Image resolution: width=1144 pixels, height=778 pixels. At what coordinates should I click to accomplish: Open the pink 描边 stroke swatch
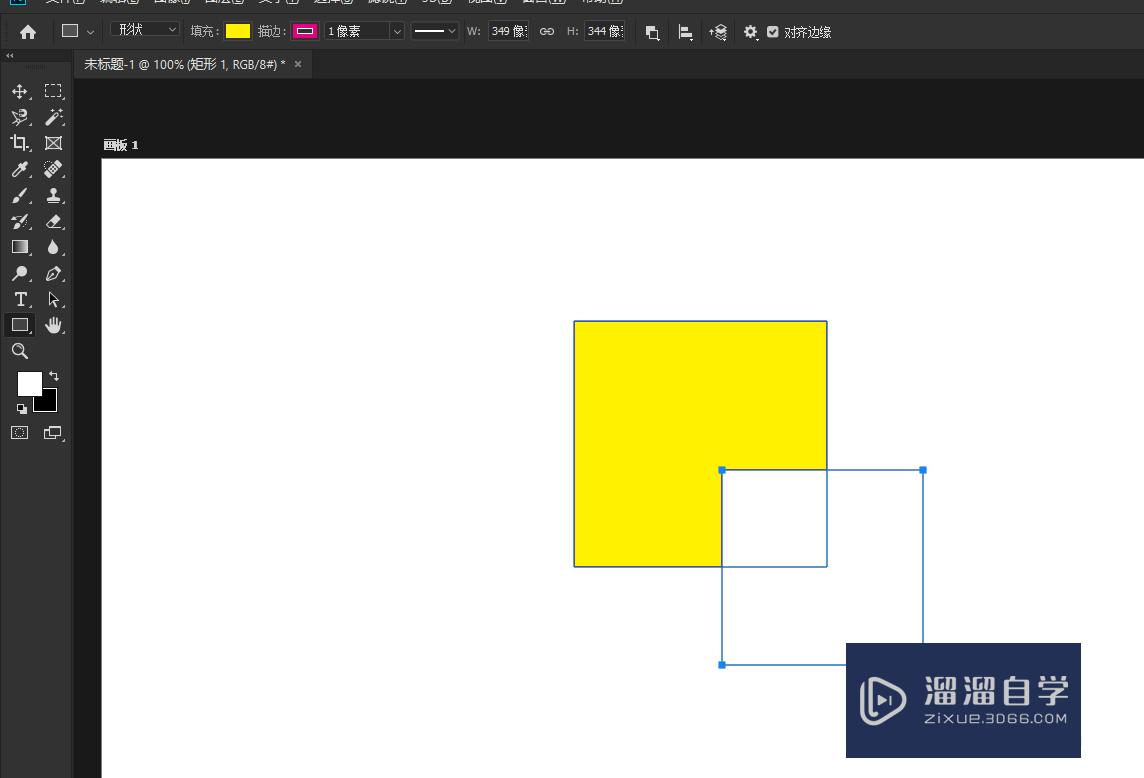point(305,31)
